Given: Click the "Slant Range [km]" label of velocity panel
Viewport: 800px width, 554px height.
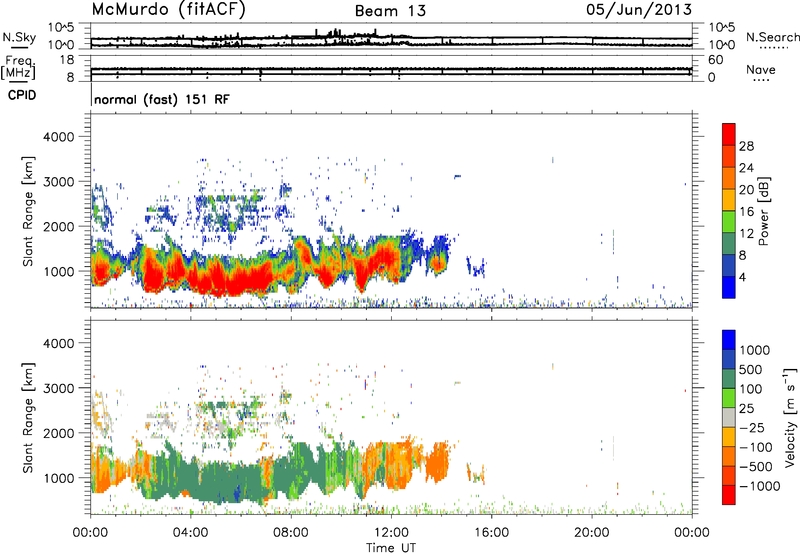Looking at the screenshot, I should [x=28, y=418].
